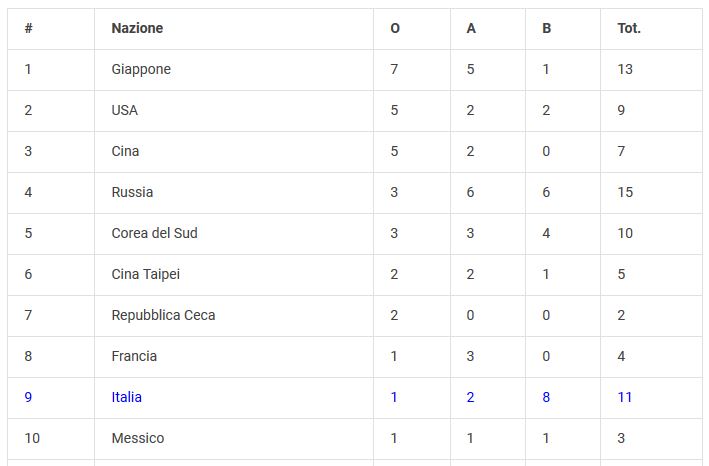Click the A (silver) column header
This screenshot has height=466, width=709.
[x=471, y=28]
